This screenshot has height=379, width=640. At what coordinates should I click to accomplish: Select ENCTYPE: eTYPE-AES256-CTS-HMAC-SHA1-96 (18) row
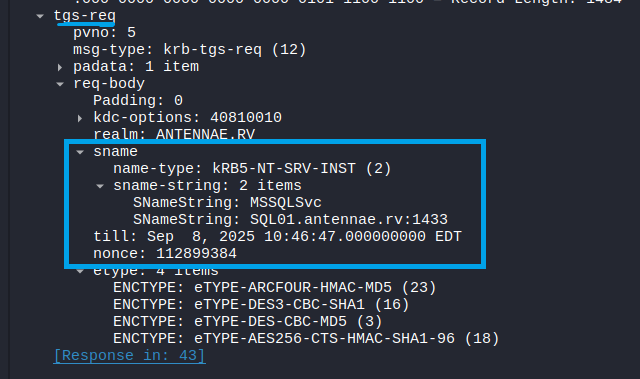306,339
